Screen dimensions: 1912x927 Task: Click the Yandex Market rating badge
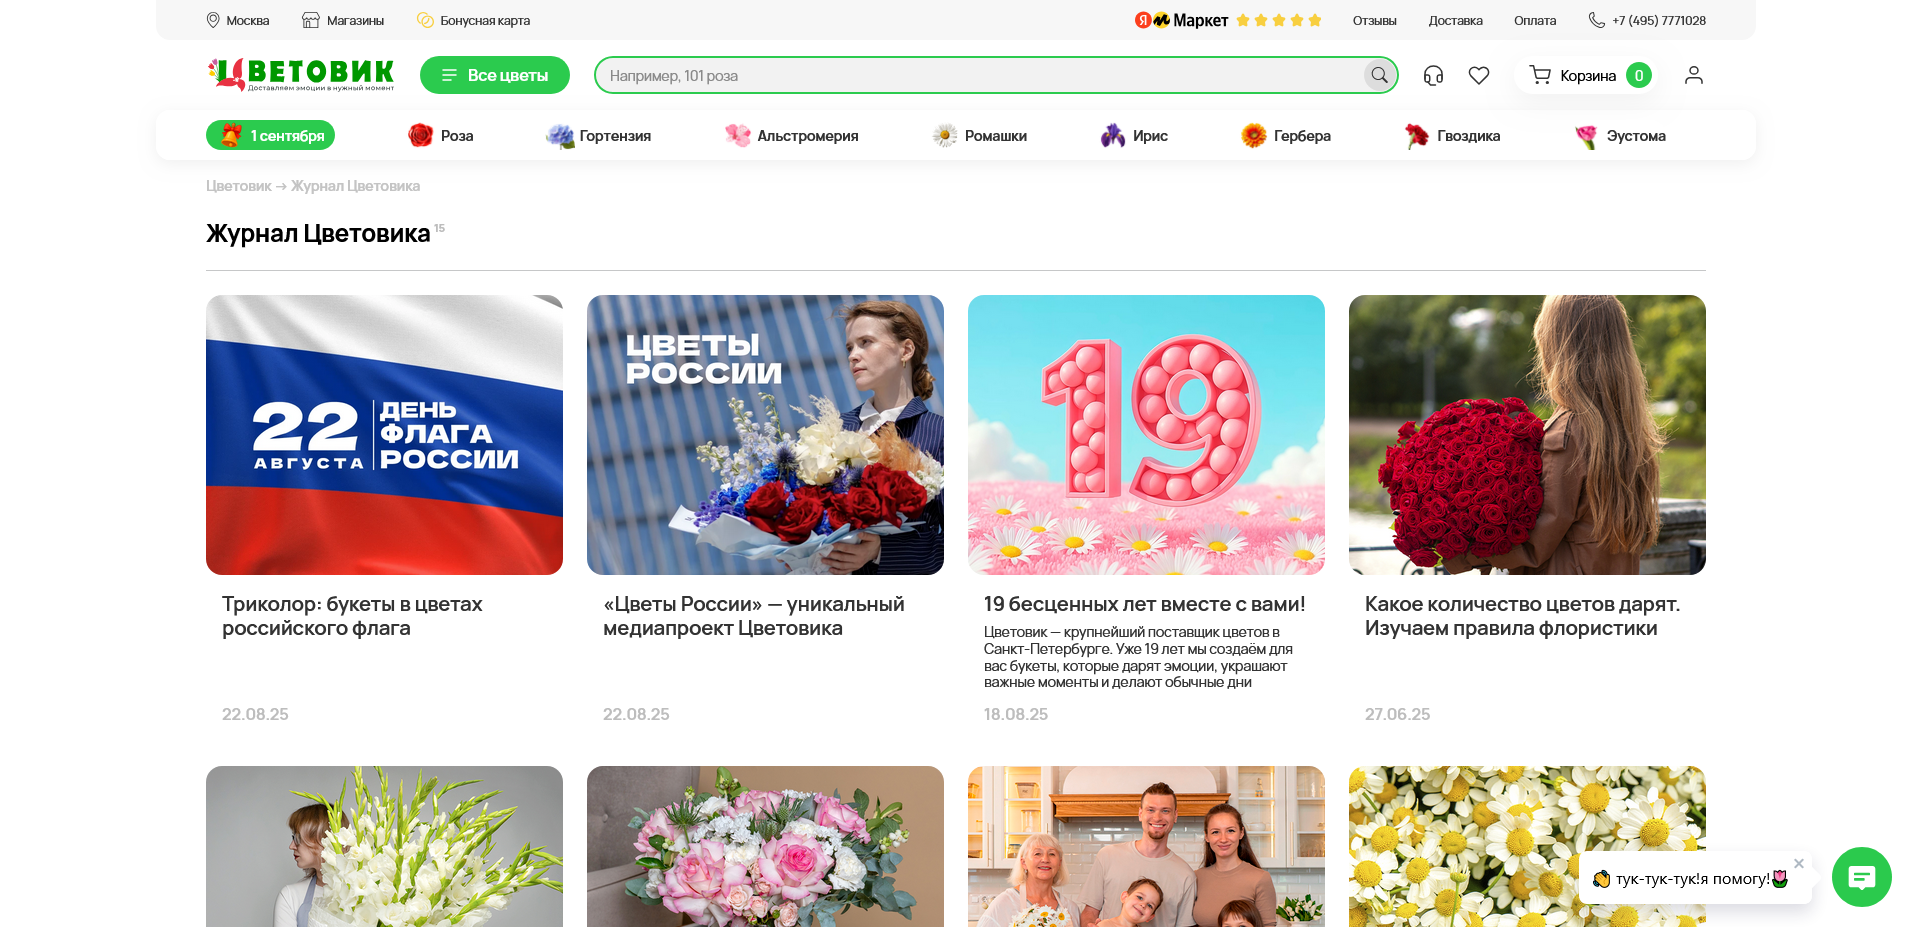click(1228, 20)
